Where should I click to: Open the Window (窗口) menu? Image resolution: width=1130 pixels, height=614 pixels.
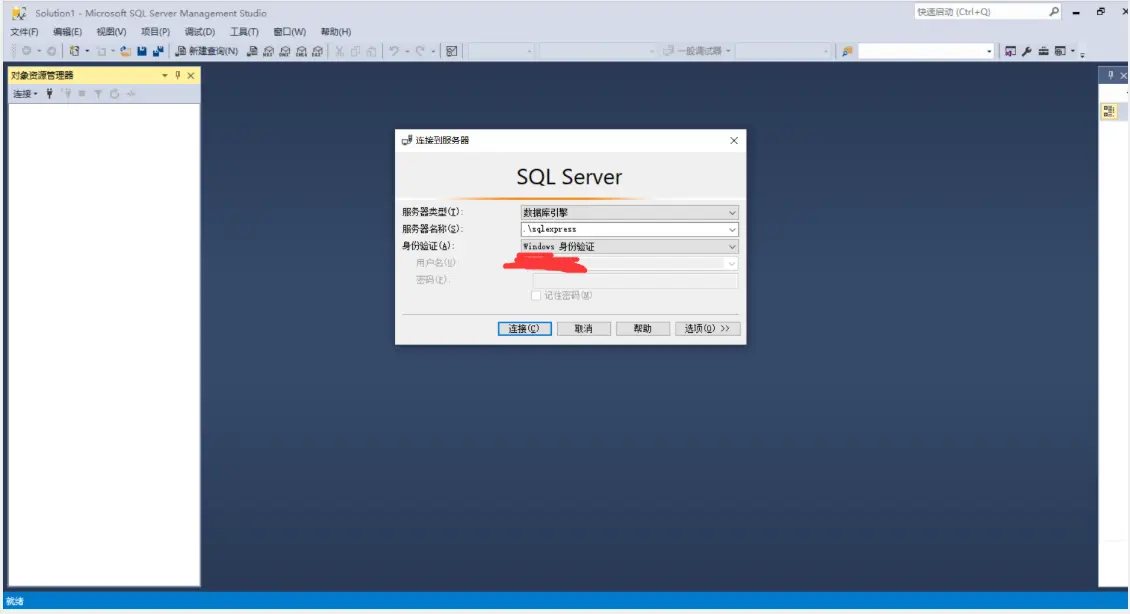289,32
